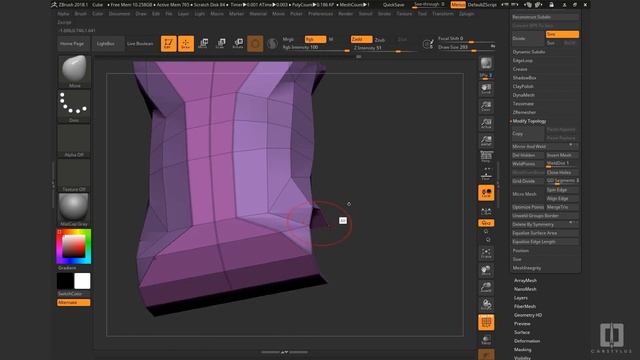Enable Rgb paint mode

click(x=315, y=39)
